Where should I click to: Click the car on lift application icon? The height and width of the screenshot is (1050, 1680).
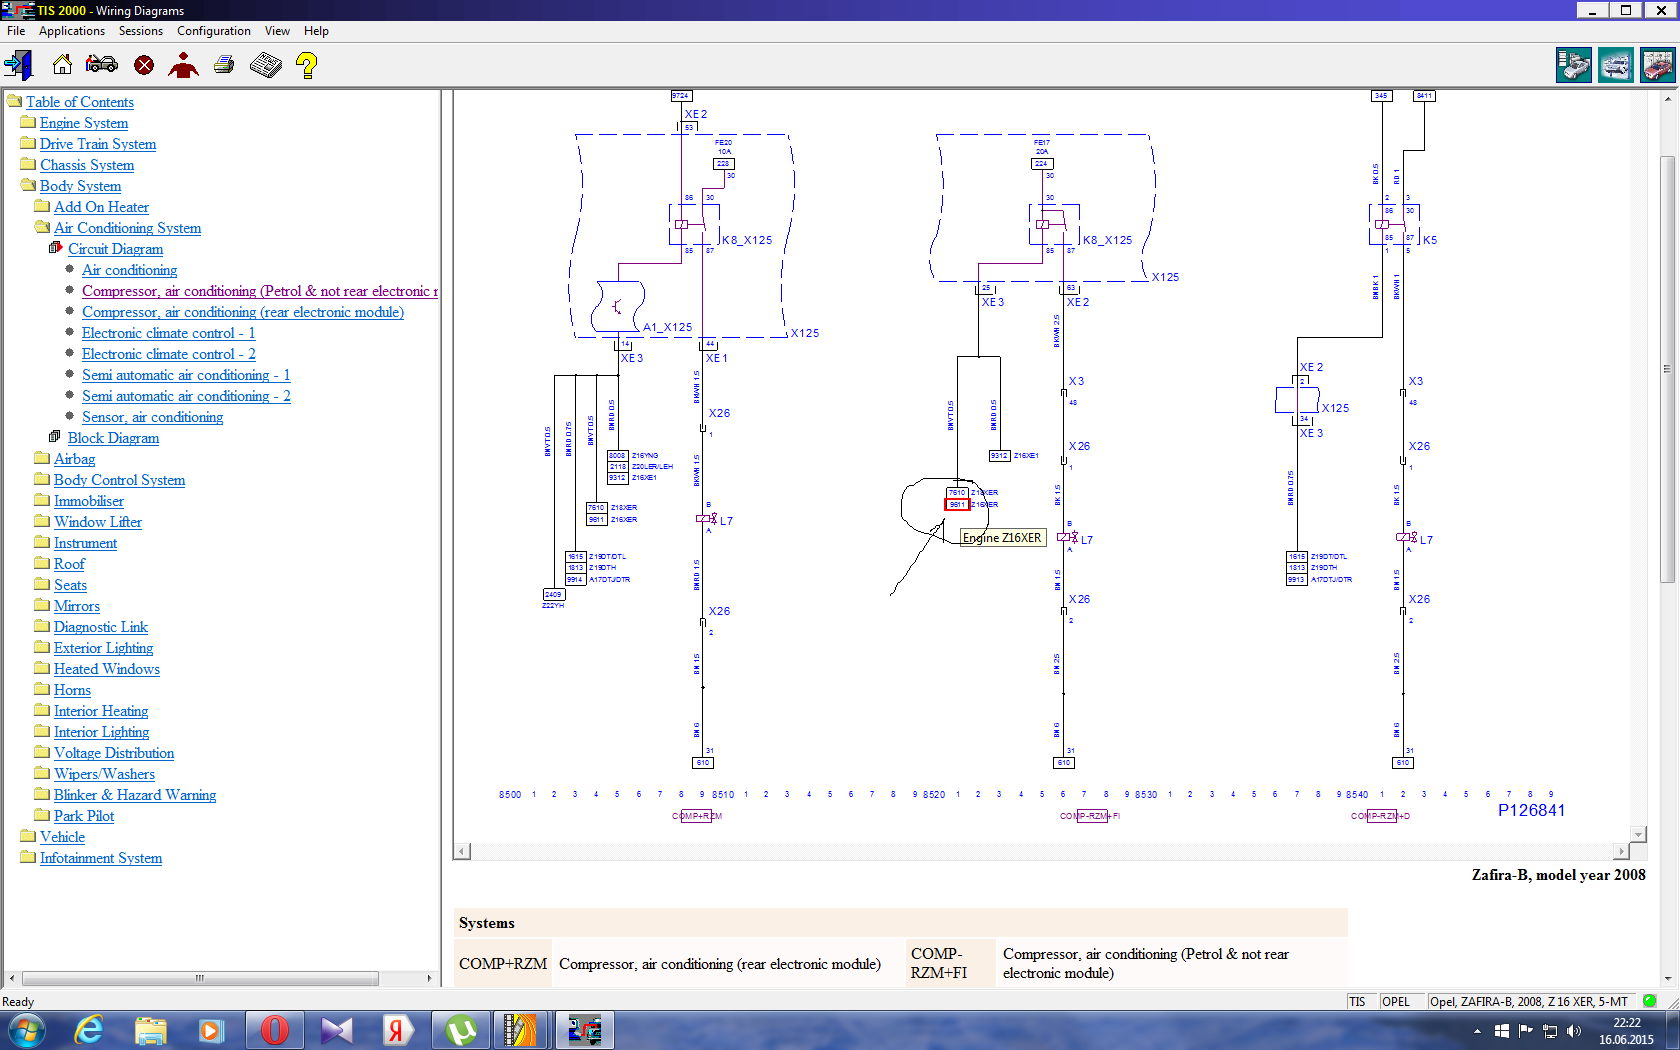(1615, 66)
